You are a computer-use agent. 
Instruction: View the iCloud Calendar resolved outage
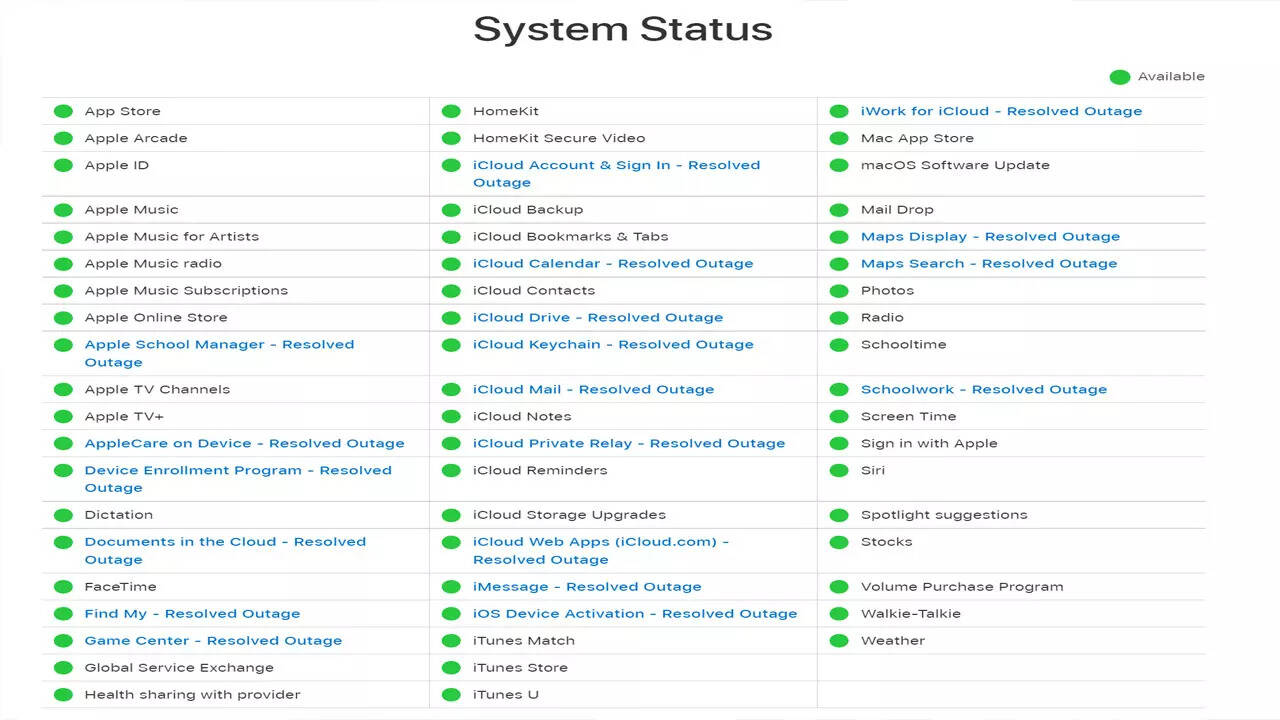click(613, 264)
